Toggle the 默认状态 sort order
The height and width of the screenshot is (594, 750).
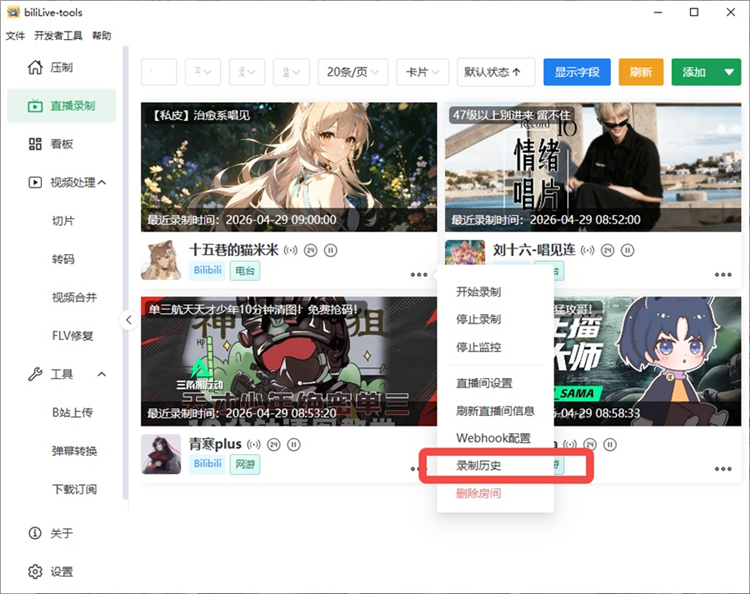[496, 72]
